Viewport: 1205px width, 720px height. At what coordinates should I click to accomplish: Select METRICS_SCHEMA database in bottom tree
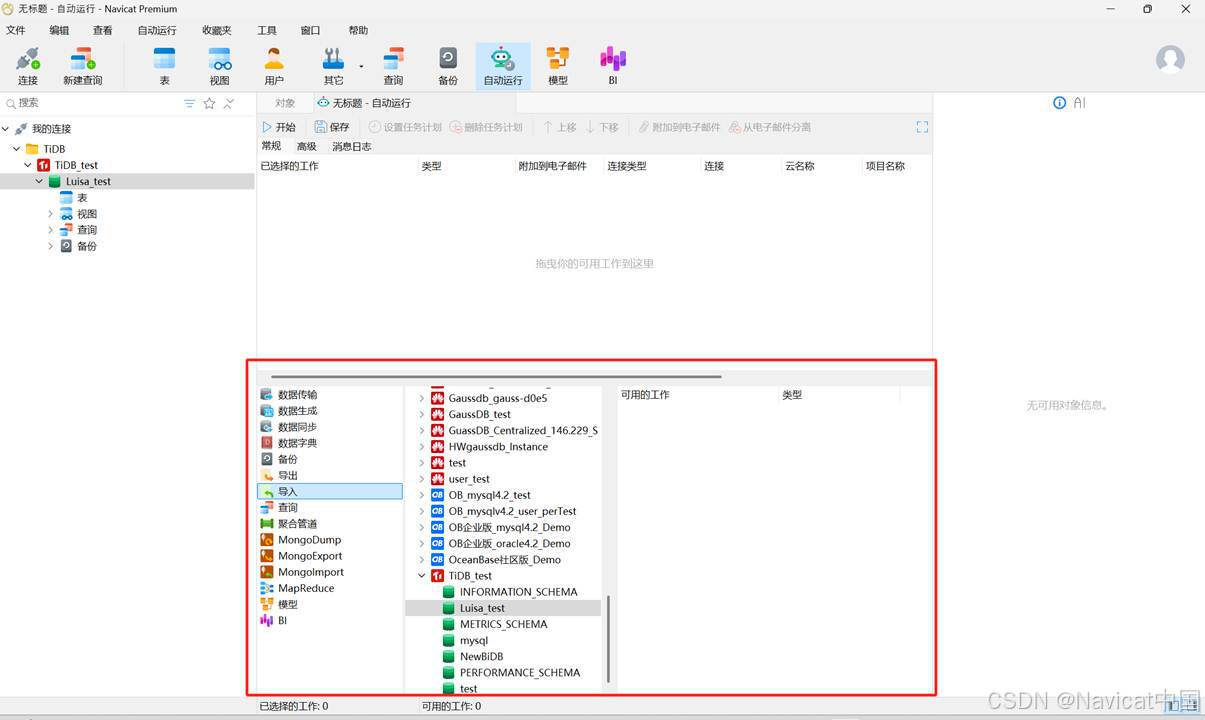click(503, 624)
